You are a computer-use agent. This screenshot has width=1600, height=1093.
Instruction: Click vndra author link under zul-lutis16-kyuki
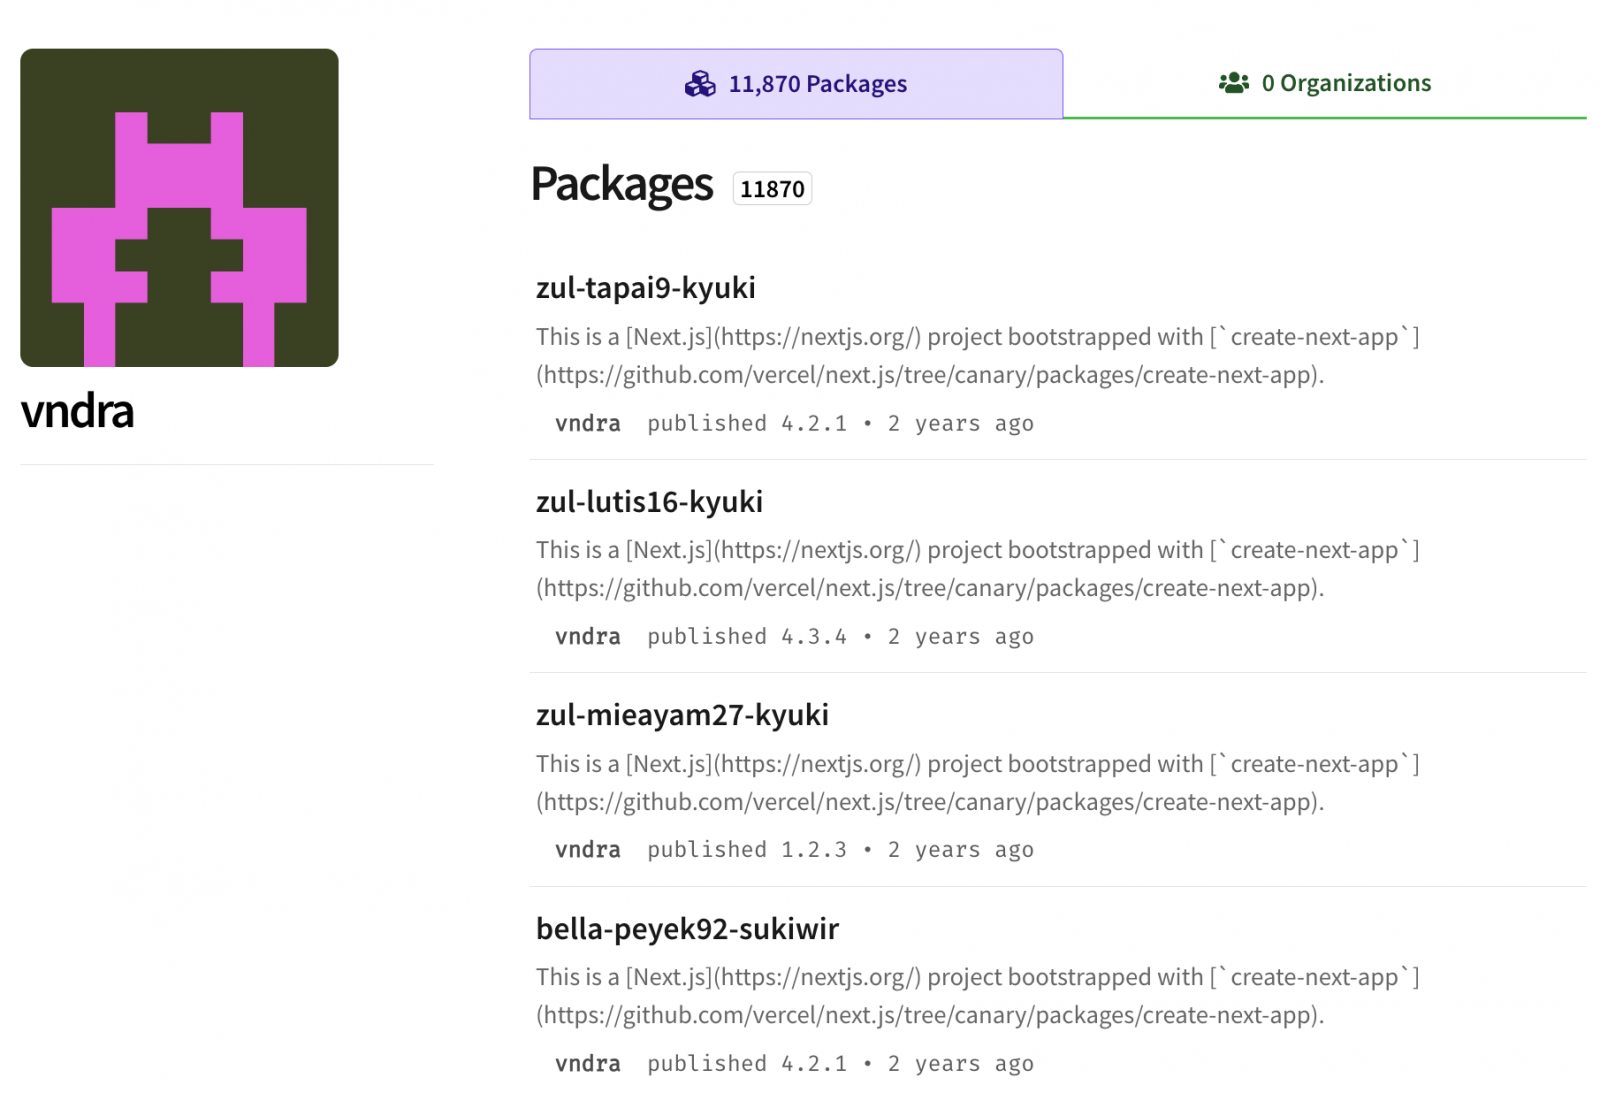tap(587, 637)
